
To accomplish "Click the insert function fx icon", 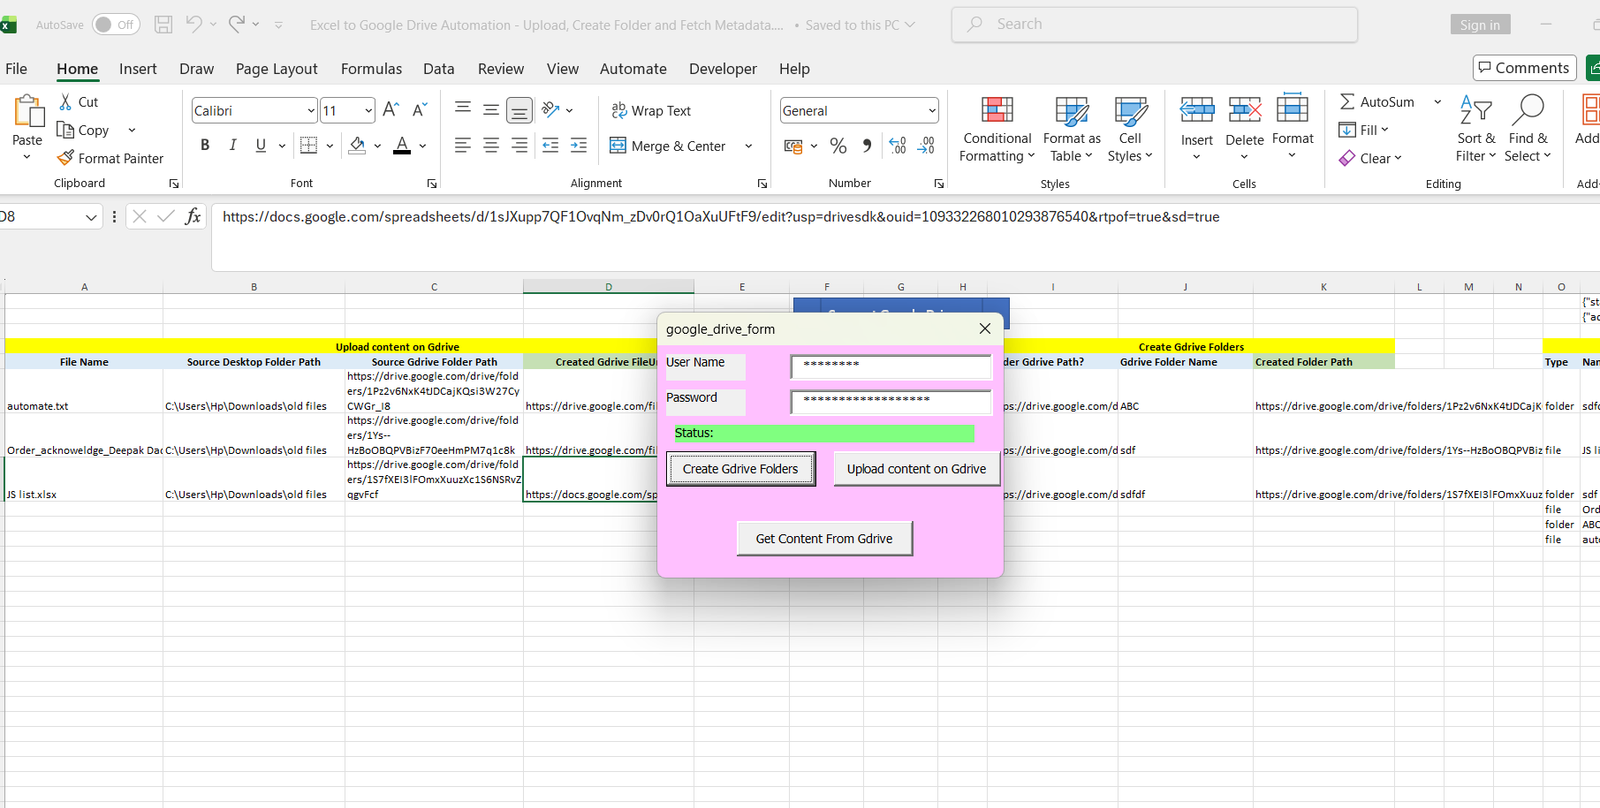I will tap(193, 217).
